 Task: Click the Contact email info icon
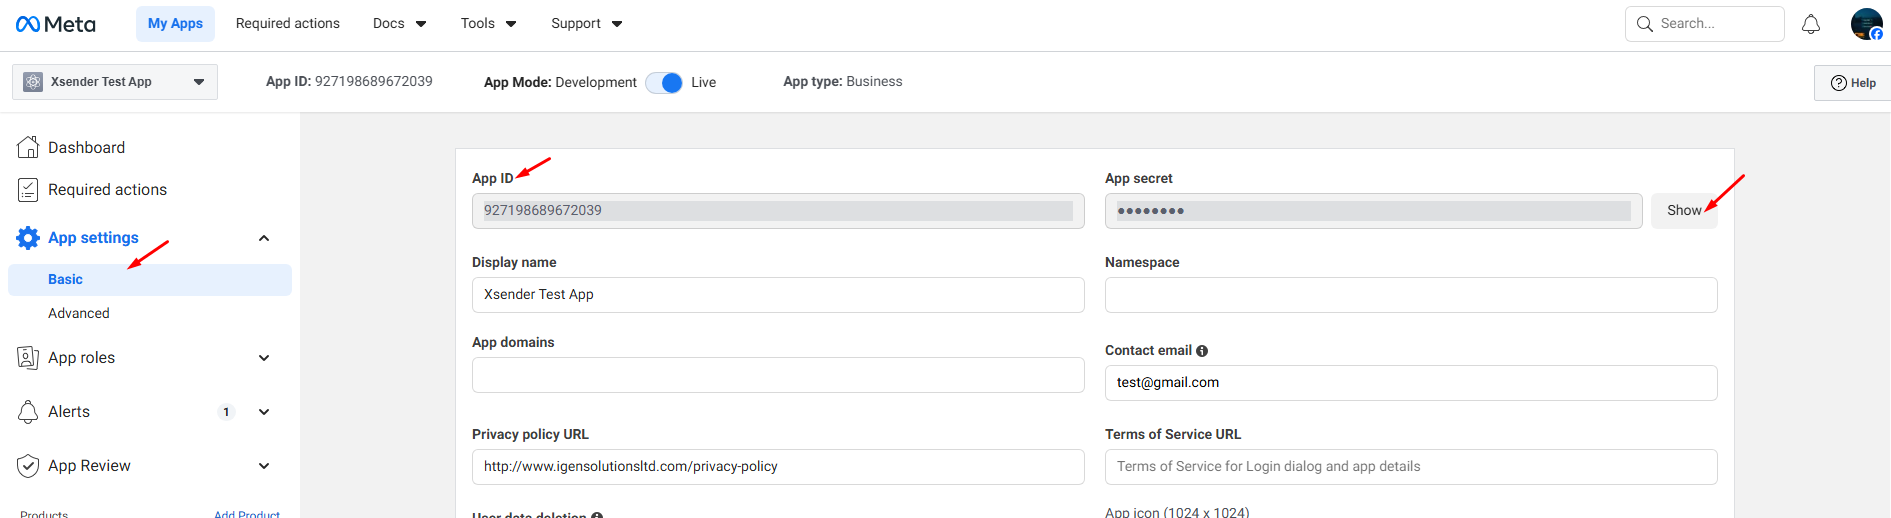coord(1202,351)
